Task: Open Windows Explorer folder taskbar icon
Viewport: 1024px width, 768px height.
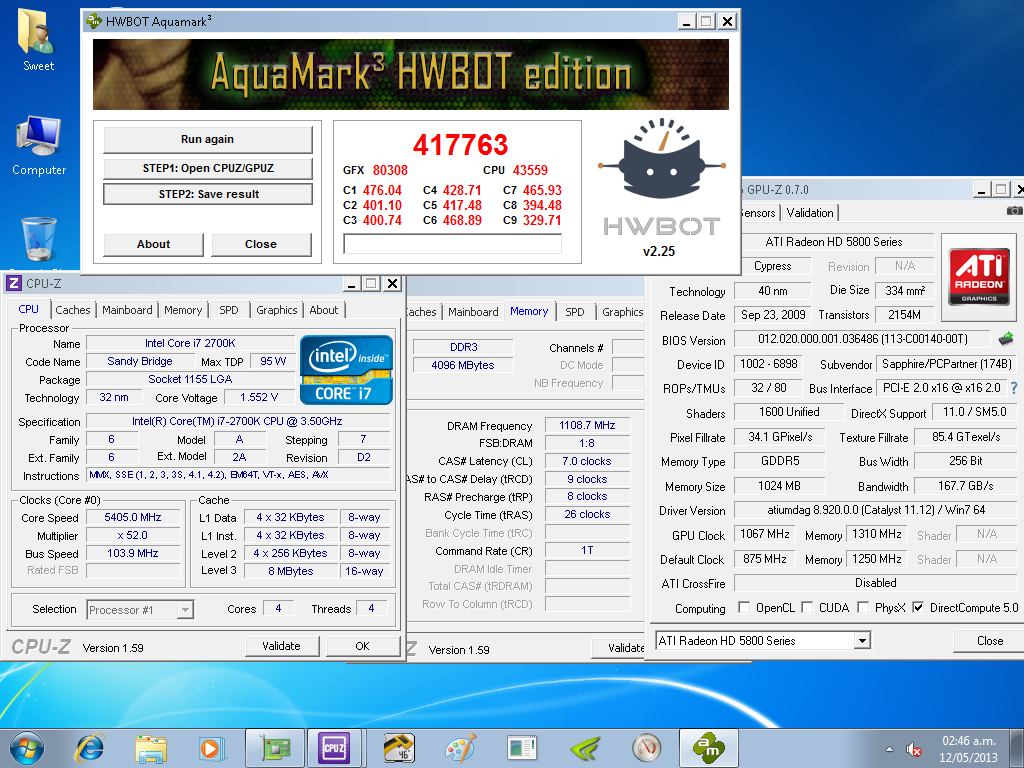Action: click(151, 748)
